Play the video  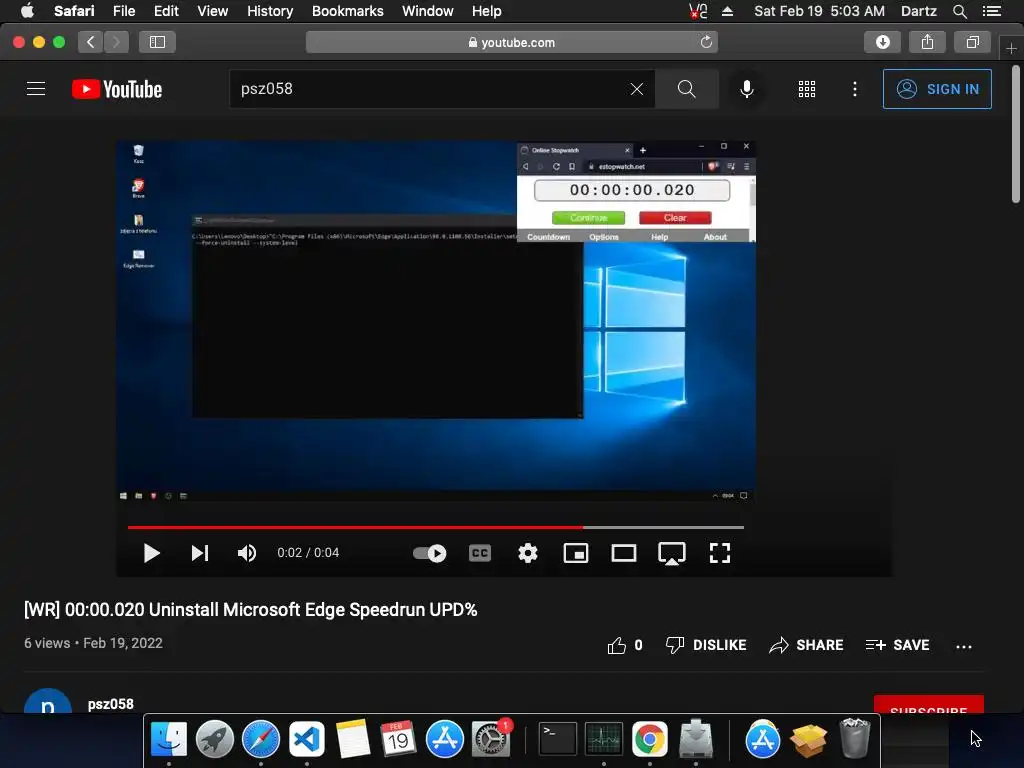[151, 553]
